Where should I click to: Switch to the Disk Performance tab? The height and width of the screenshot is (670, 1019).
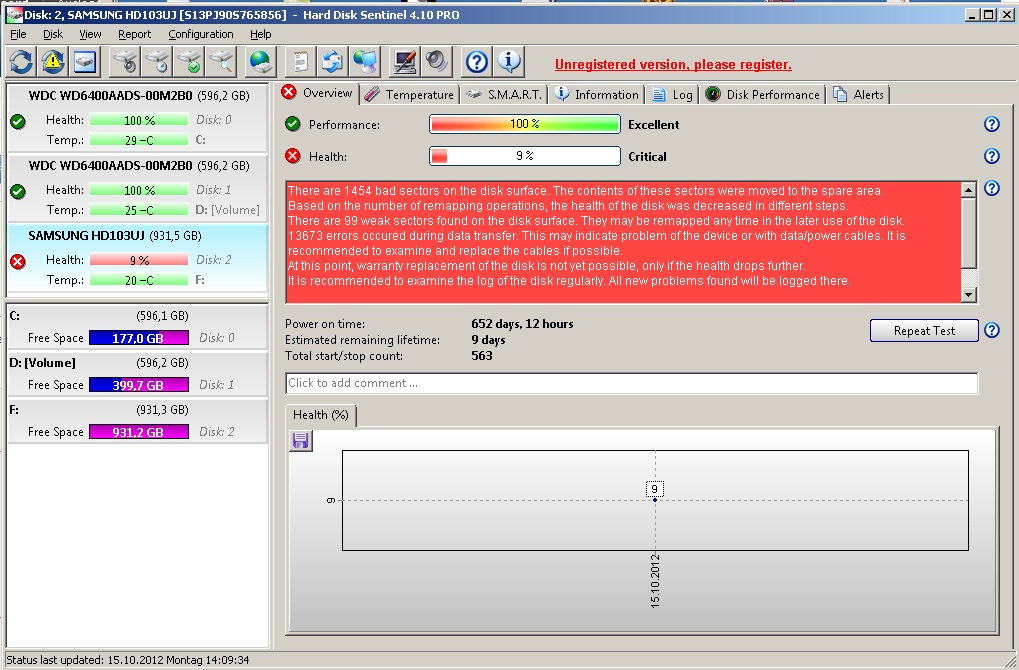tap(763, 95)
